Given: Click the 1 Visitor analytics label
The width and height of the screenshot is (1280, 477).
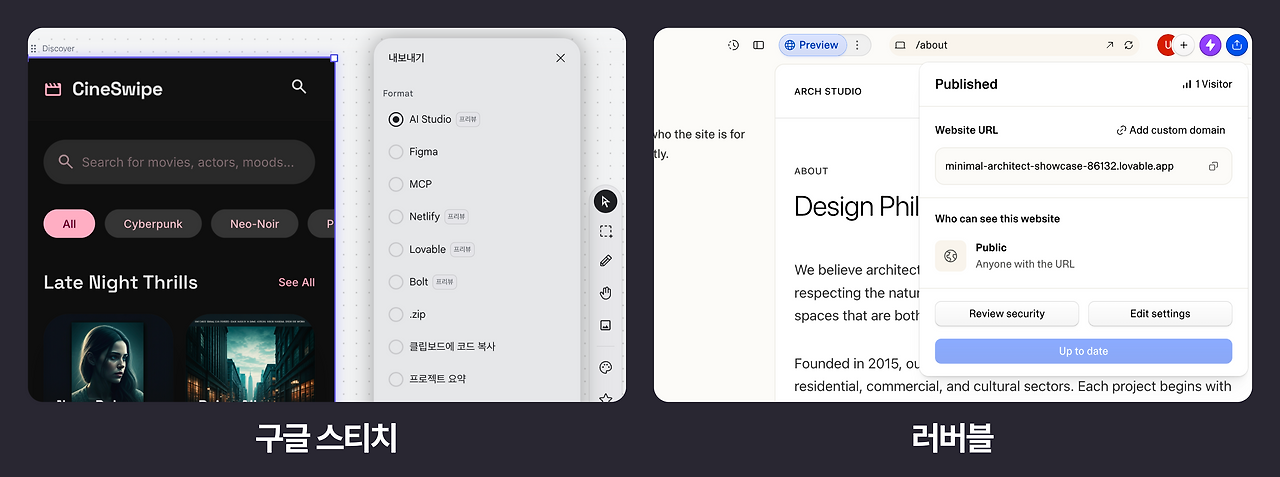Looking at the screenshot, I should [x=1207, y=84].
